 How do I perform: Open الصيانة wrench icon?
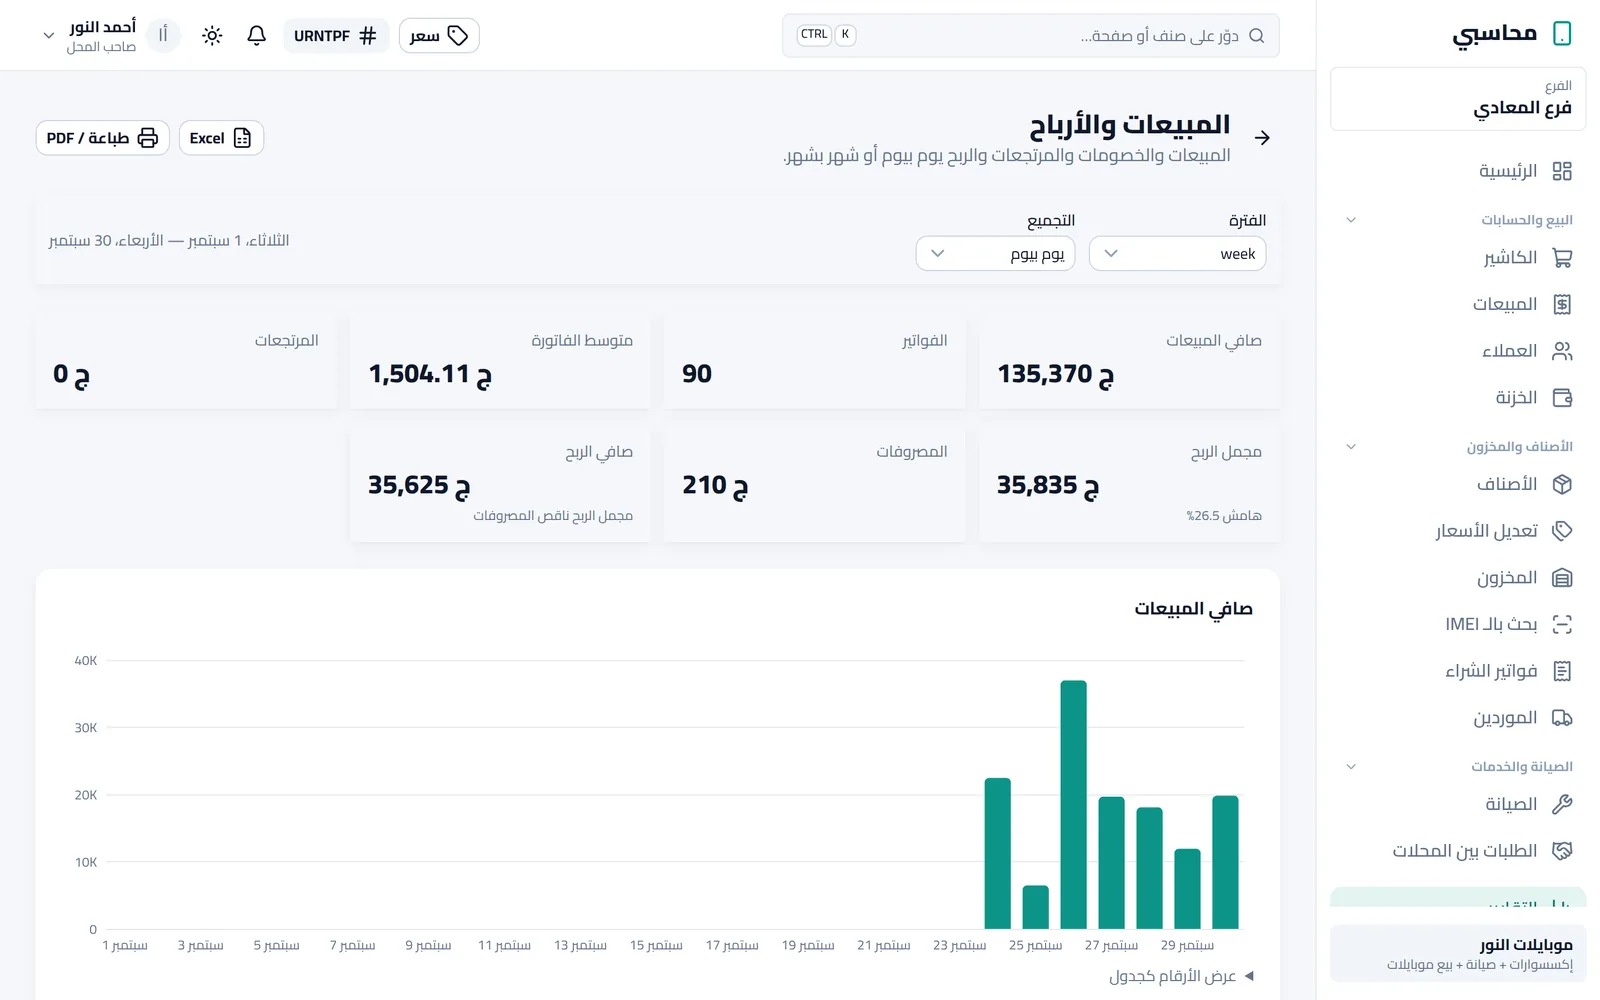[1562, 804]
